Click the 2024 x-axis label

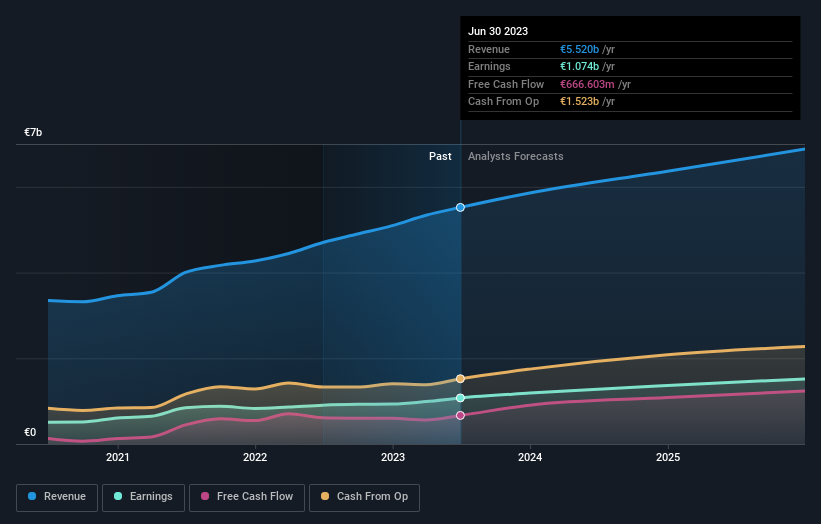pos(530,457)
